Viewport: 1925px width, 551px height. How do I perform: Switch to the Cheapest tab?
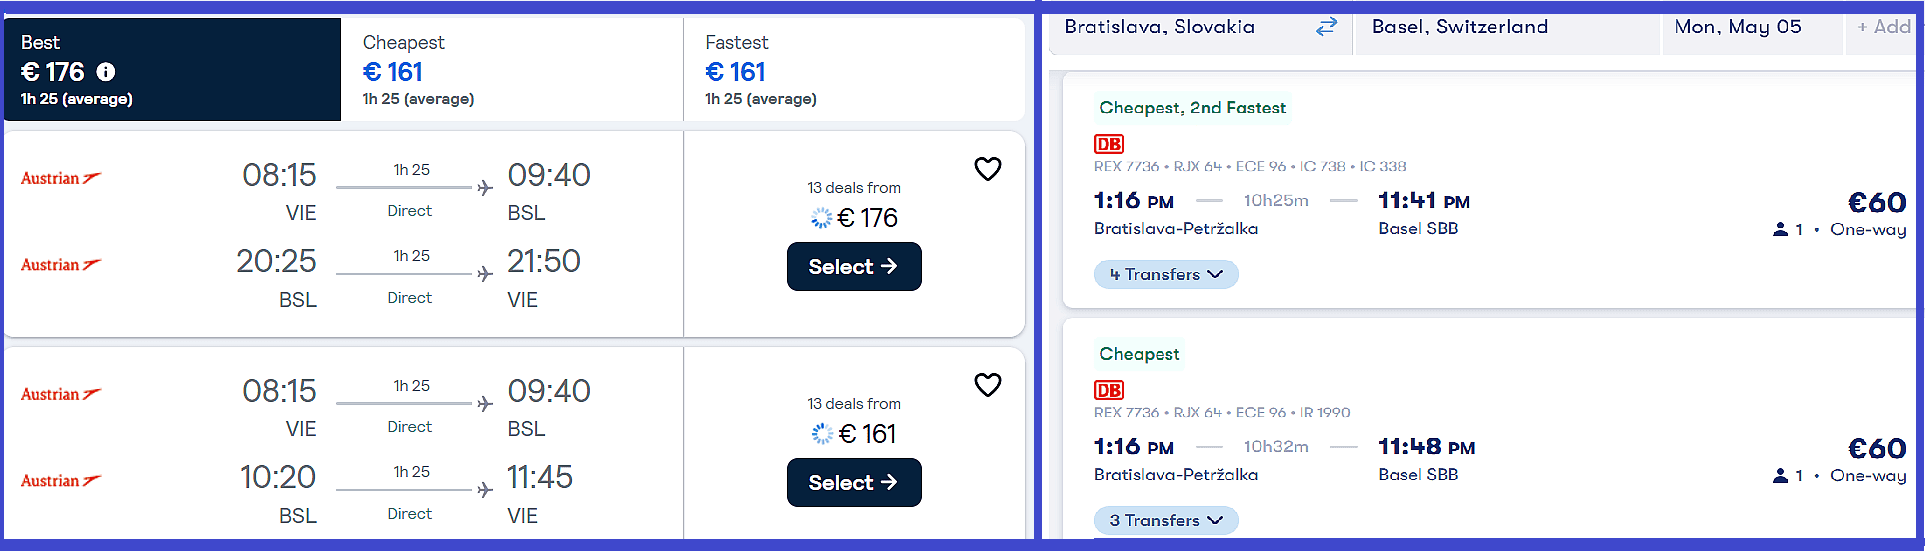click(x=510, y=70)
